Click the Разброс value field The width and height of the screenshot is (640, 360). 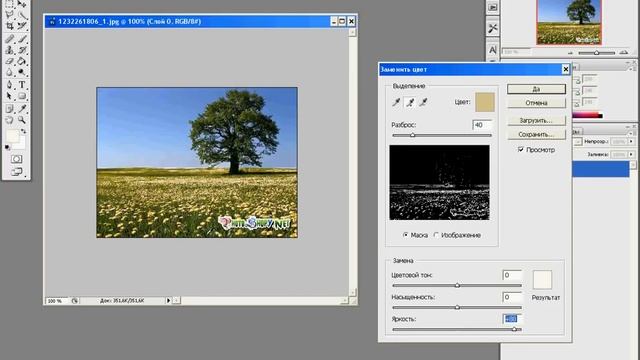click(482, 125)
